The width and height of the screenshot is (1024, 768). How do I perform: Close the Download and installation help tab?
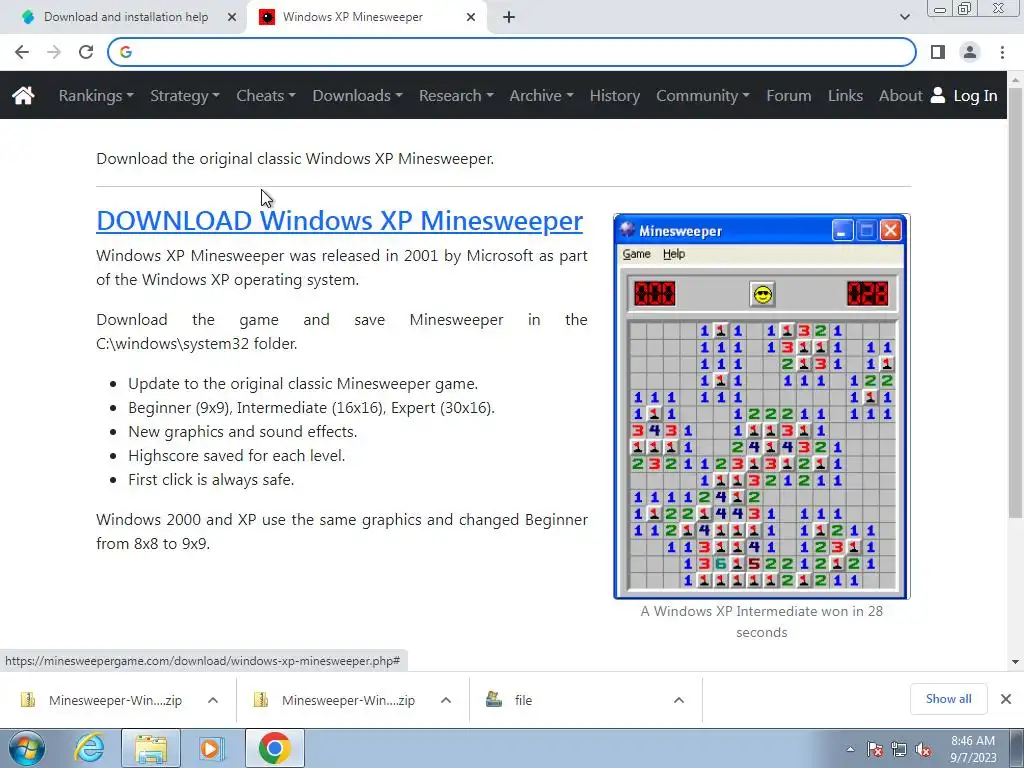pyautogui.click(x=232, y=17)
